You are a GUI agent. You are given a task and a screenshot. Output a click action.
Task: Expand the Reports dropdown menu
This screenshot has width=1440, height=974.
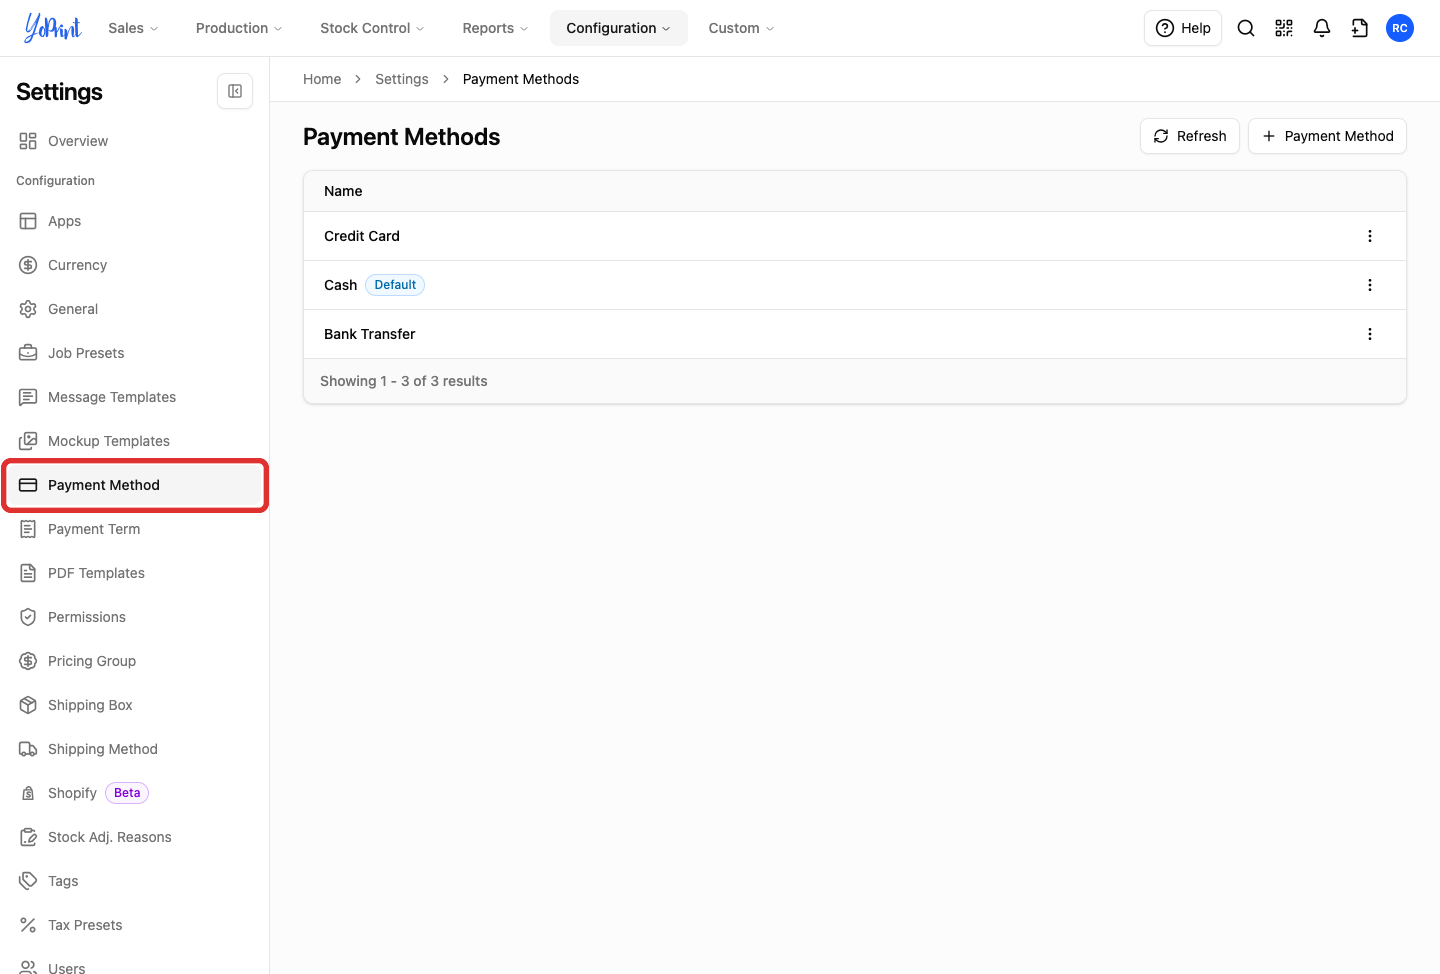(495, 28)
